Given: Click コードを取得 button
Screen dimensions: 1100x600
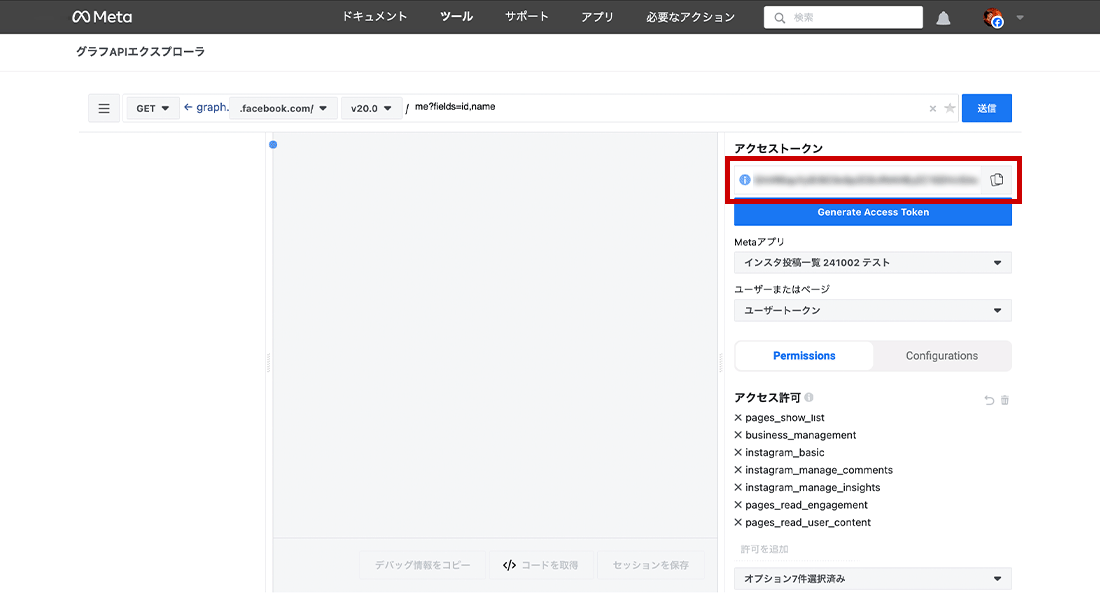Looking at the screenshot, I should [x=541, y=565].
